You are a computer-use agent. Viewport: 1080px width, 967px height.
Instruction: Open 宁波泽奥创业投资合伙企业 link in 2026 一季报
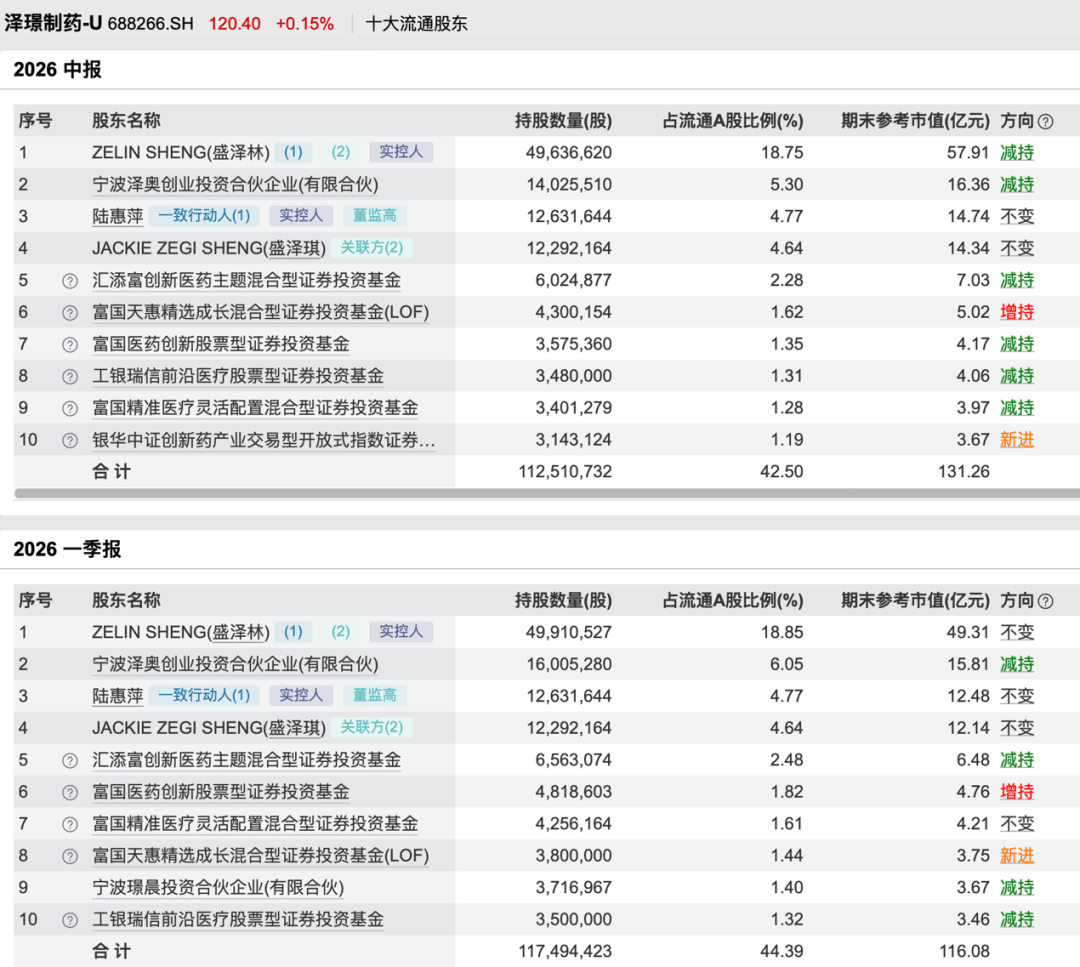click(236, 664)
